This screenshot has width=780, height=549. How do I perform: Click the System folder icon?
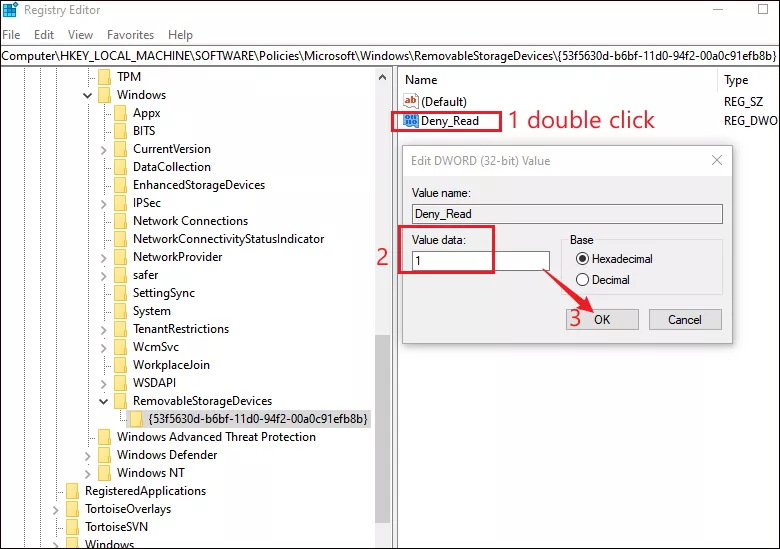pos(120,311)
